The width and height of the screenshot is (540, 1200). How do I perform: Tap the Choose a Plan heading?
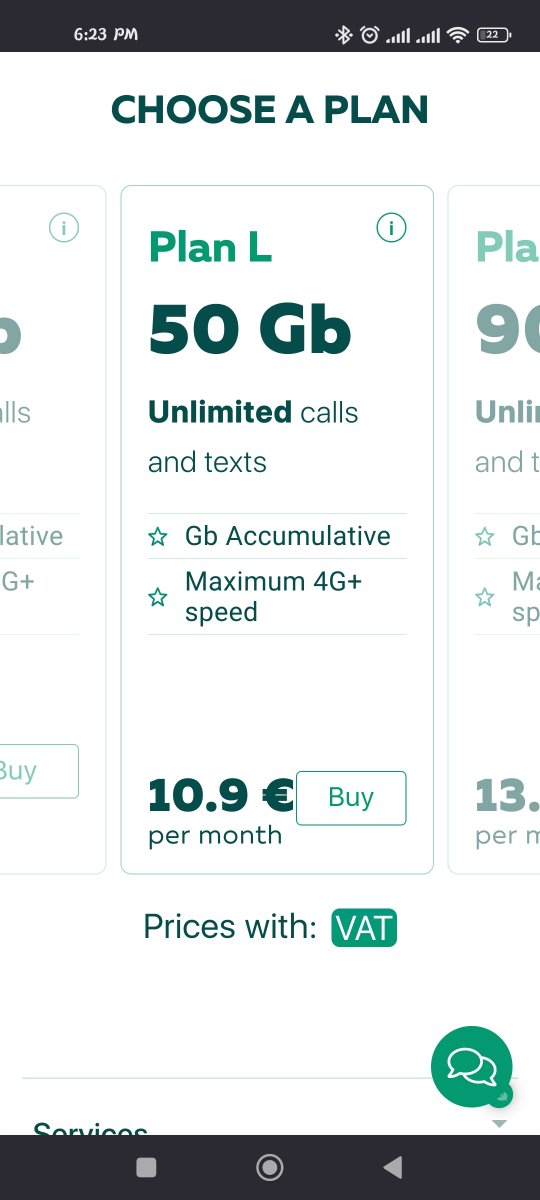click(270, 110)
